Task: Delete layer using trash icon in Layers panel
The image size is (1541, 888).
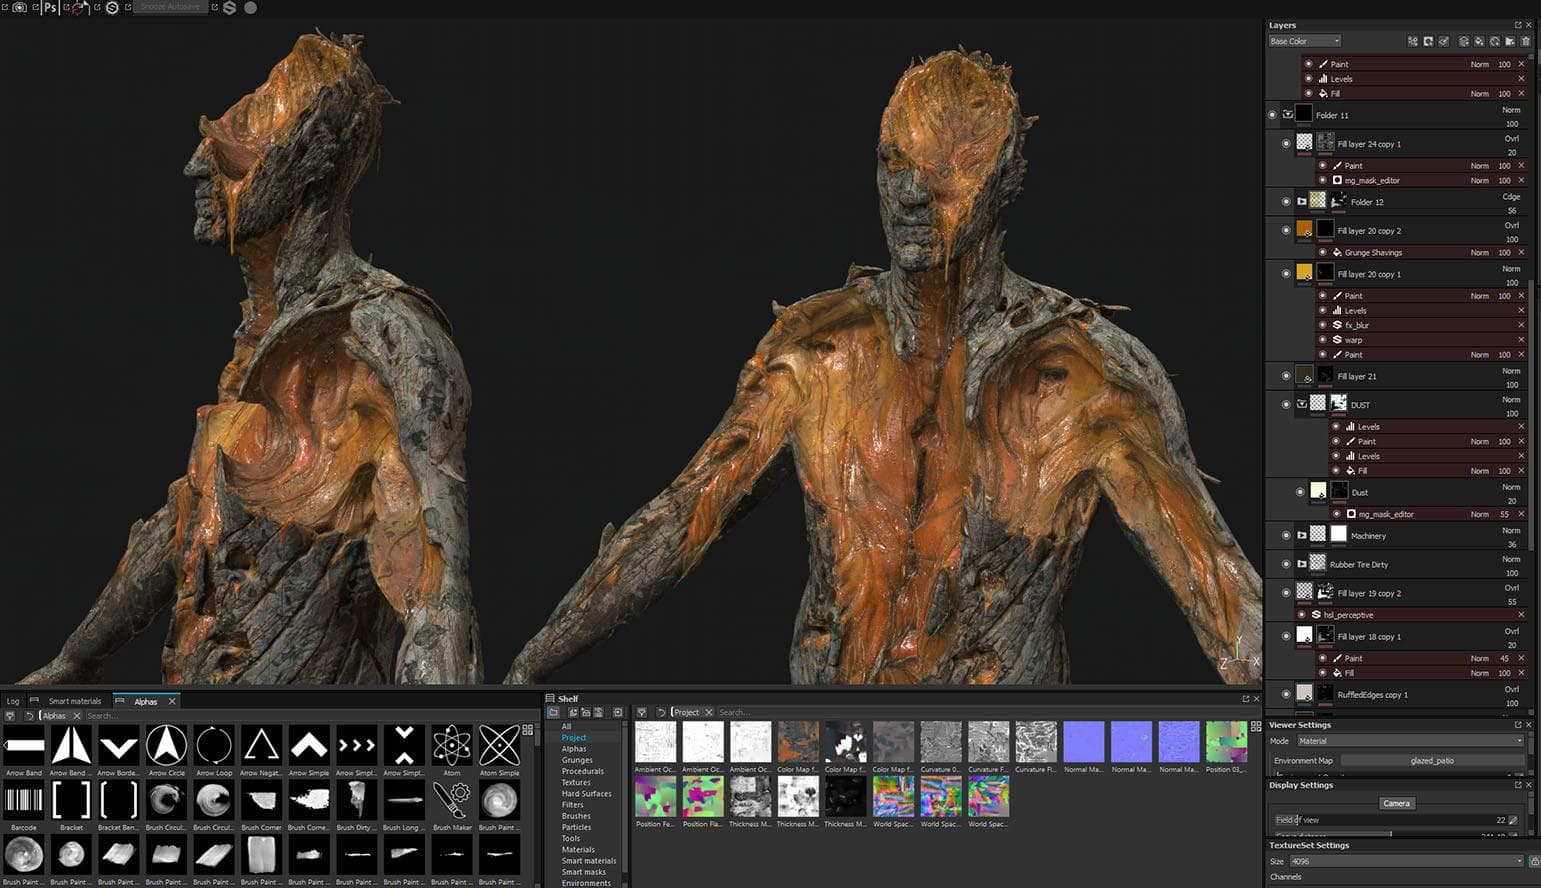Action: click(1525, 41)
